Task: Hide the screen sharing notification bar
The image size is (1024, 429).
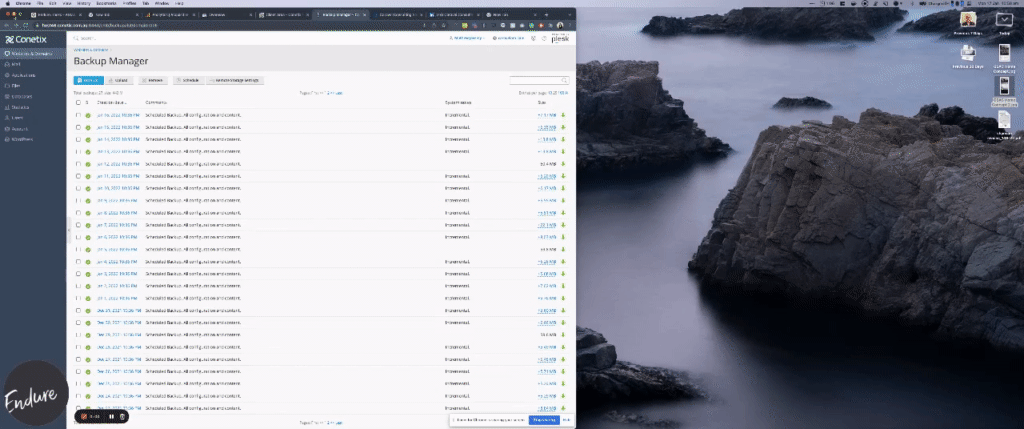Action: 566,420
